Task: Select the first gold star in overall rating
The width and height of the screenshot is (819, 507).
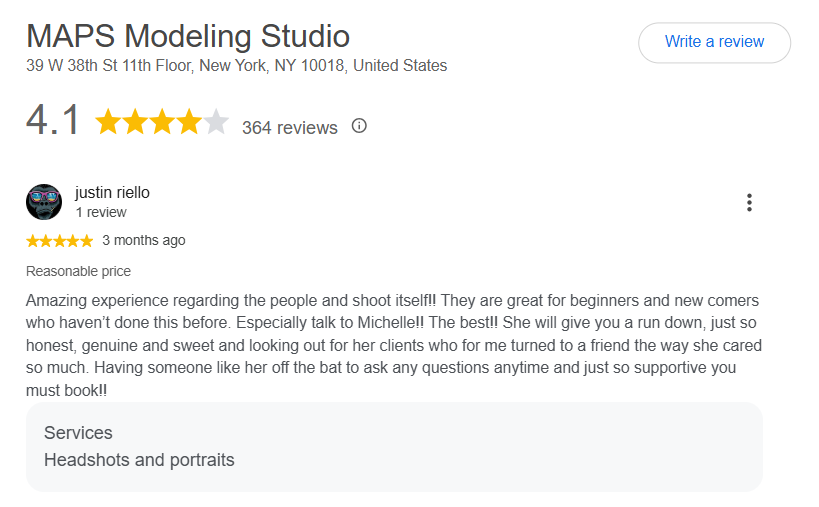Action: 108,122
